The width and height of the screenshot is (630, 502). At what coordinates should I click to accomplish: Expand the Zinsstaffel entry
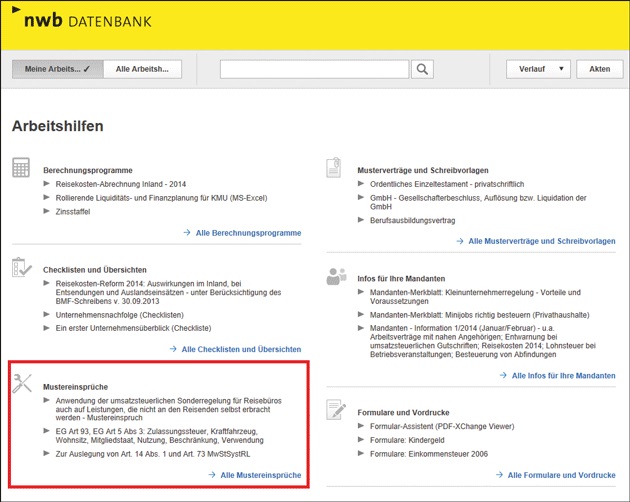[x=74, y=211]
